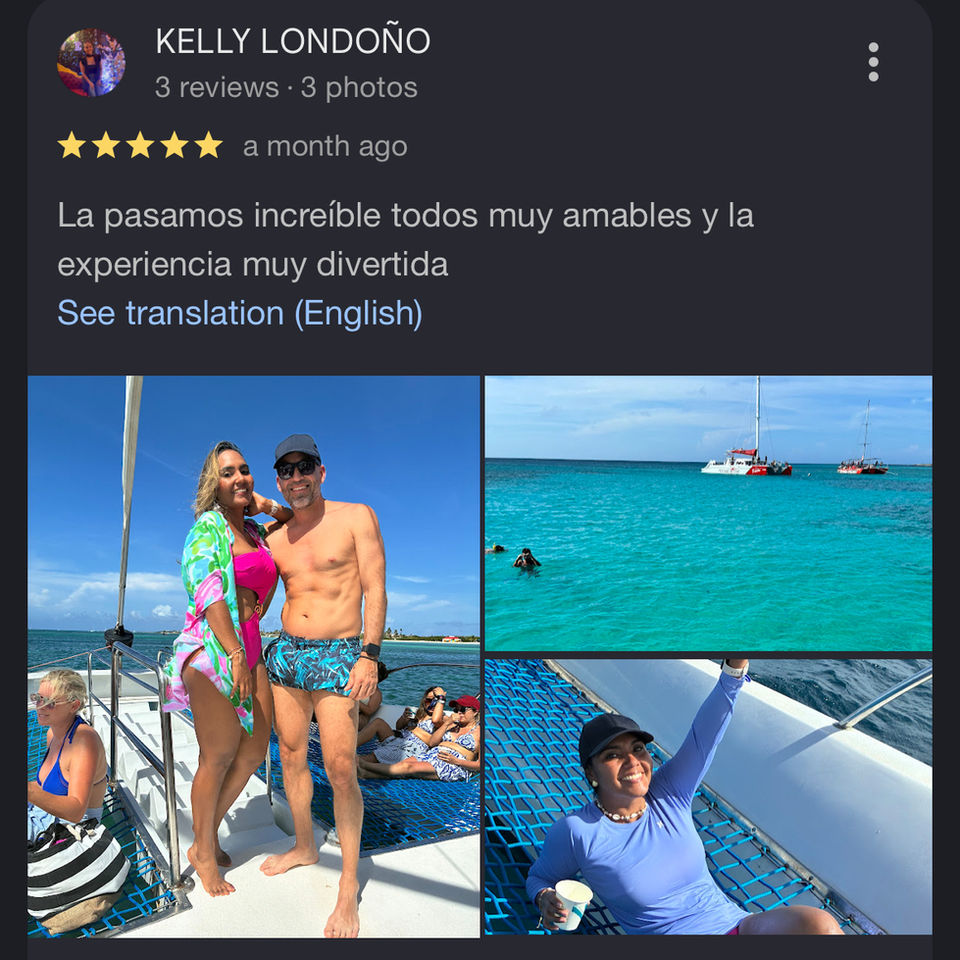Click the See translation (English) link
The height and width of the screenshot is (960, 960).
tap(239, 313)
